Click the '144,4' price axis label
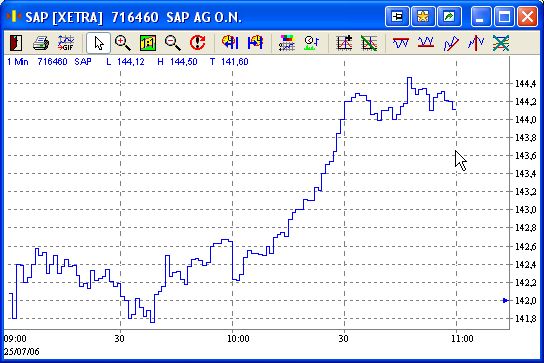 525,84
